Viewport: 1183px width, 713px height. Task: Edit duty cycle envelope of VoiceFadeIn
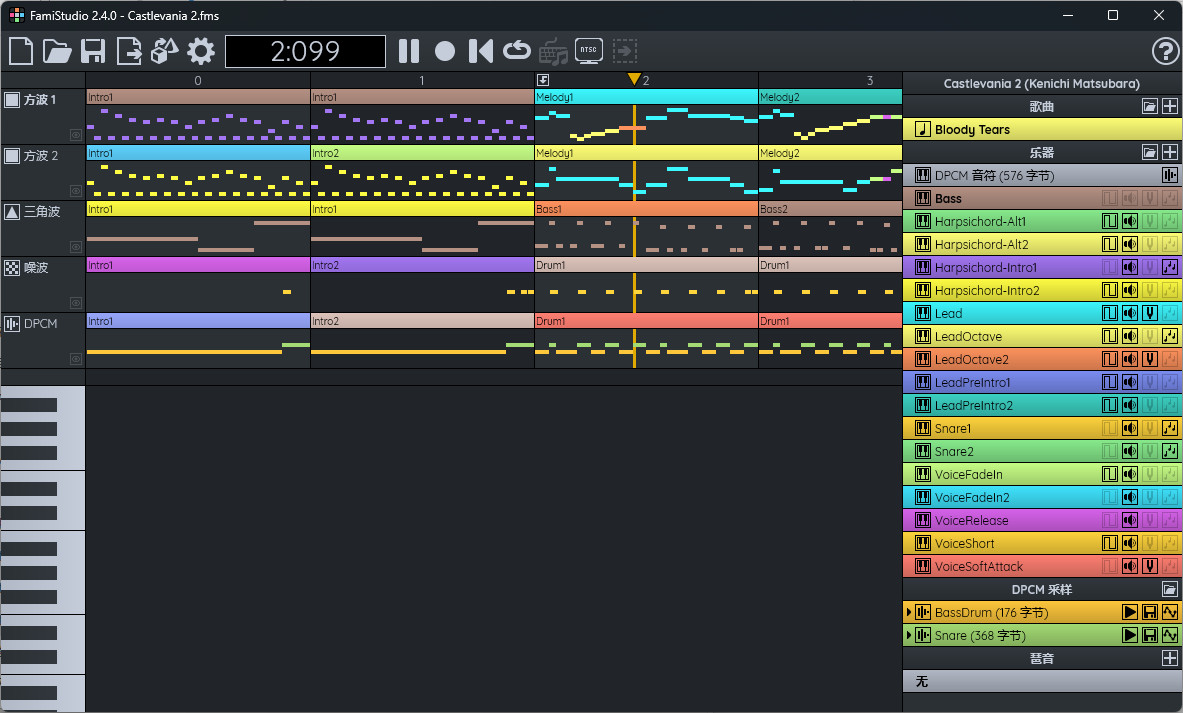(1109, 475)
